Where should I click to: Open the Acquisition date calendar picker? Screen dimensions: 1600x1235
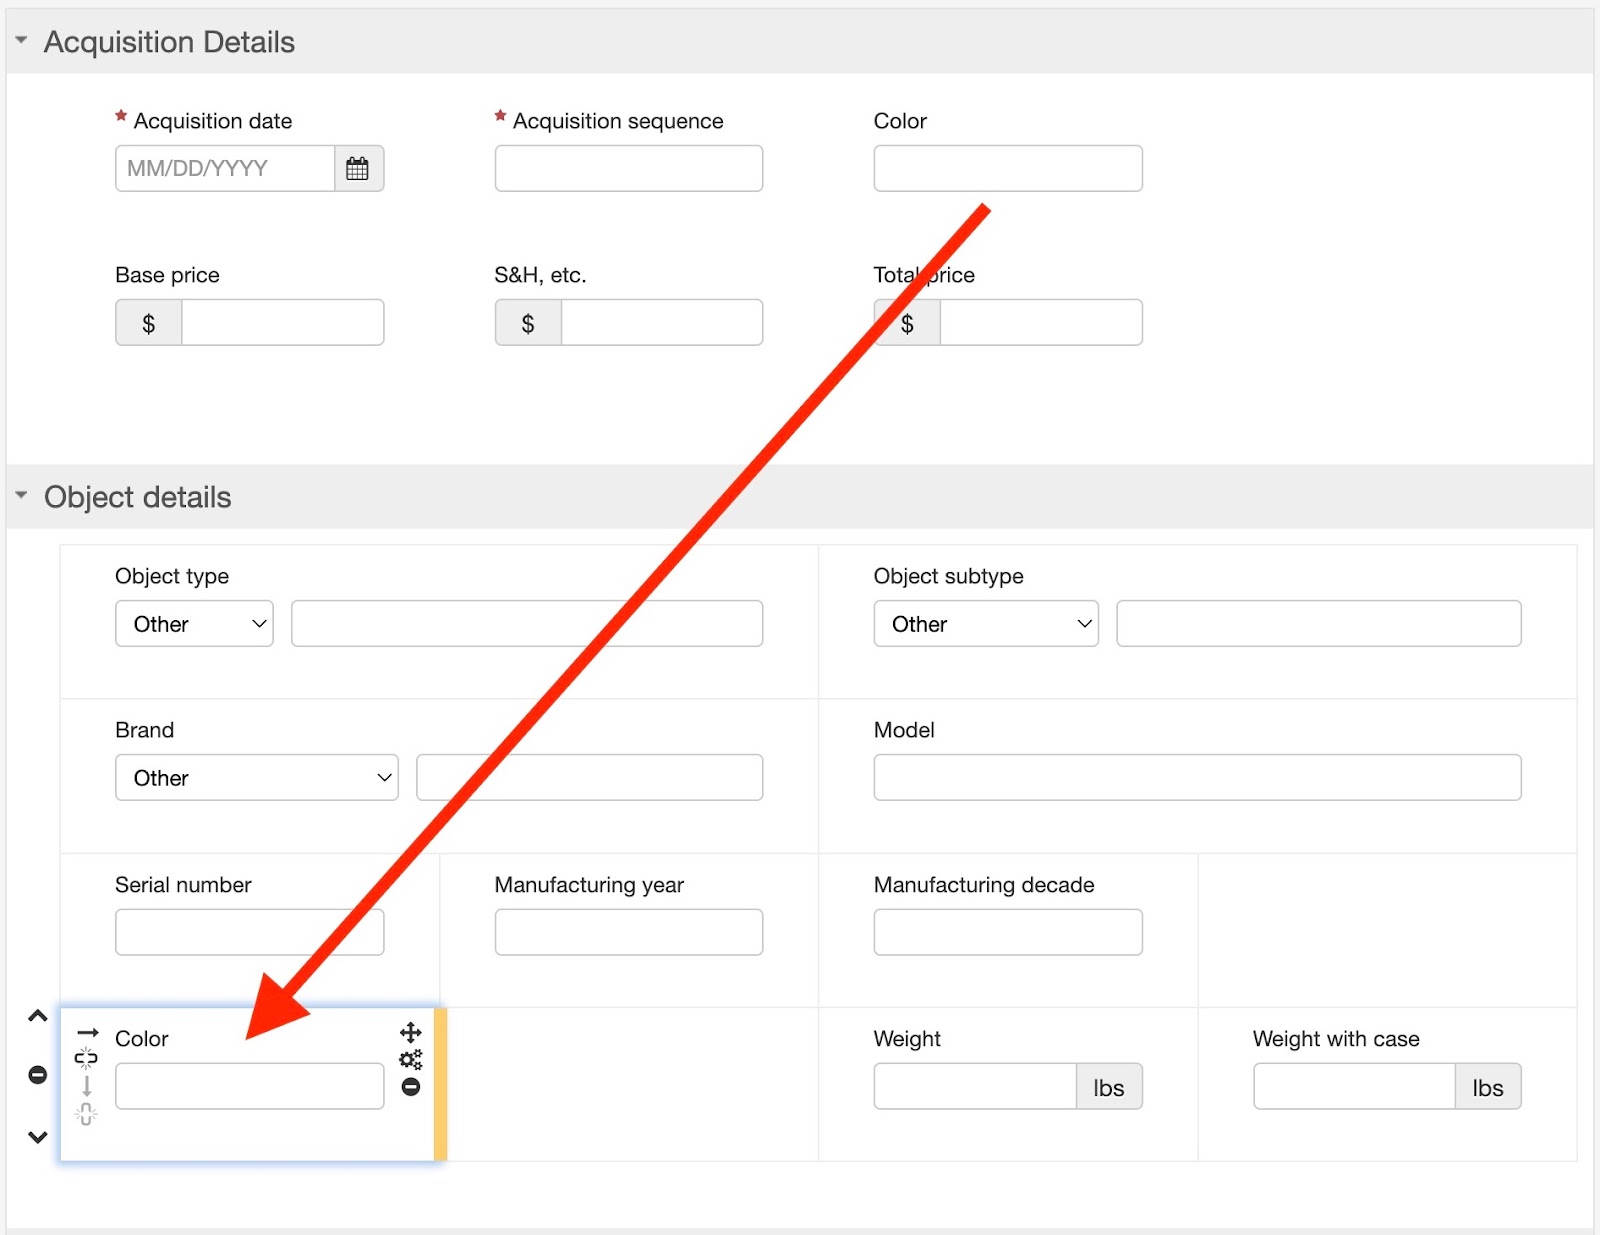coord(358,168)
